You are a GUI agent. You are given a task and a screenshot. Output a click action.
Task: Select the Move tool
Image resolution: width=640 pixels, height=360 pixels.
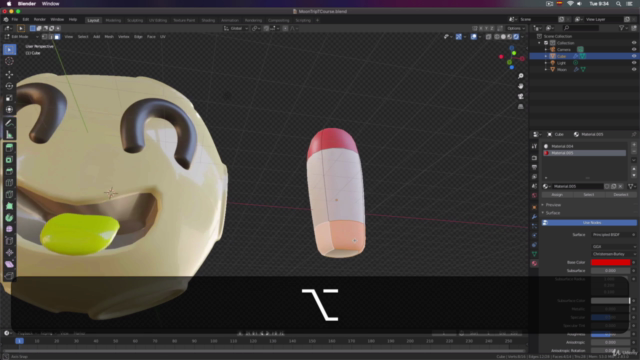tap(9, 75)
